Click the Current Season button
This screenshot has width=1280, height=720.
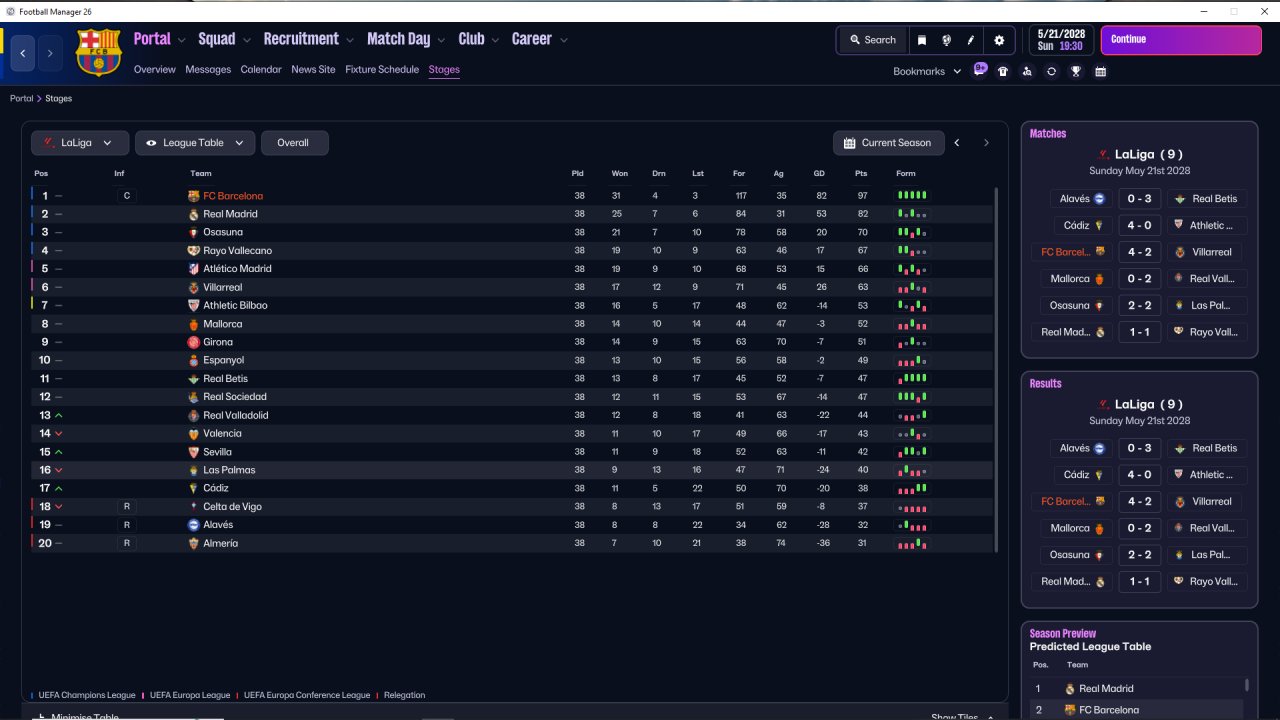coord(888,143)
